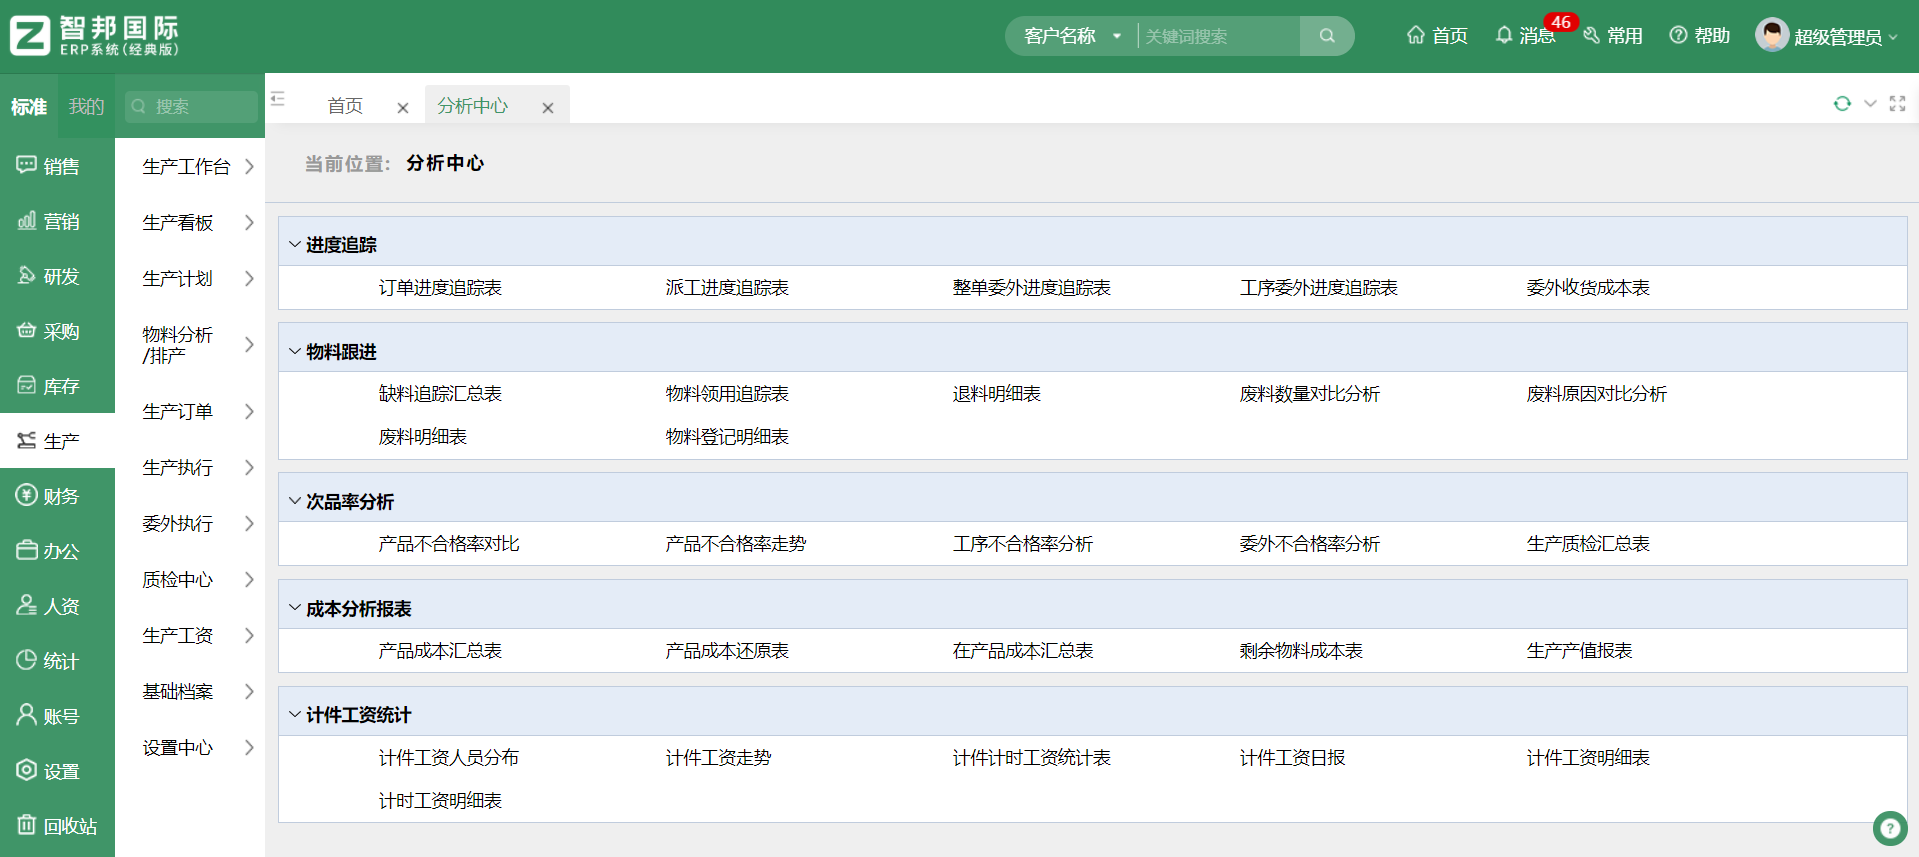
Task: Open the 研发 R&D module
Action: (x=57, y=276)
